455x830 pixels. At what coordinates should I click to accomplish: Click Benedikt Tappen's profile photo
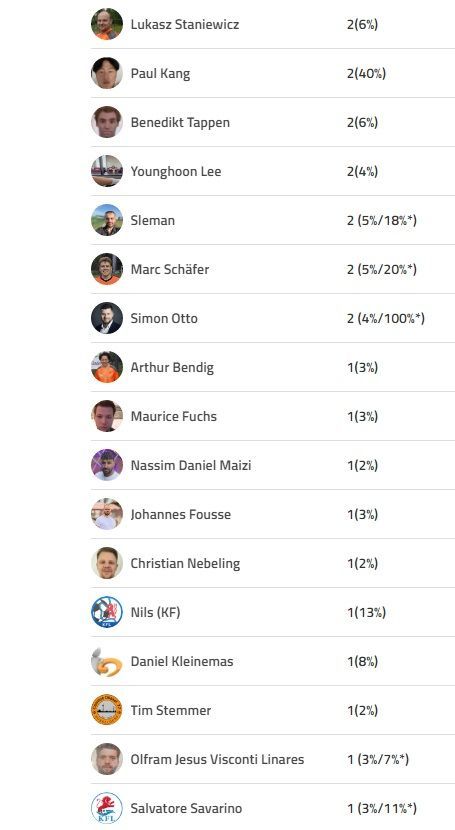pos(107,122)
